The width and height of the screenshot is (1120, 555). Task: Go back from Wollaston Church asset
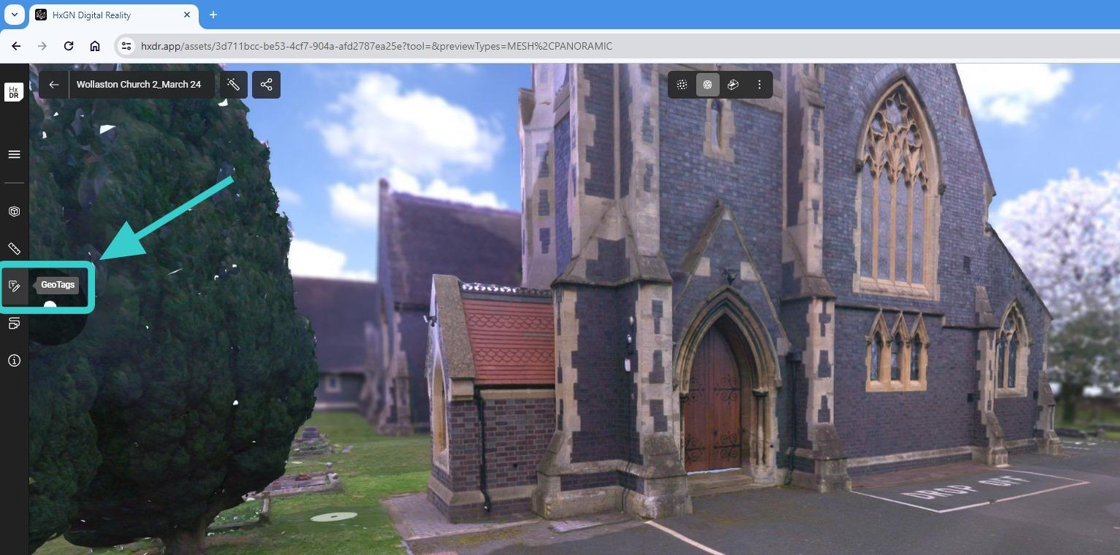pos(54,85)
